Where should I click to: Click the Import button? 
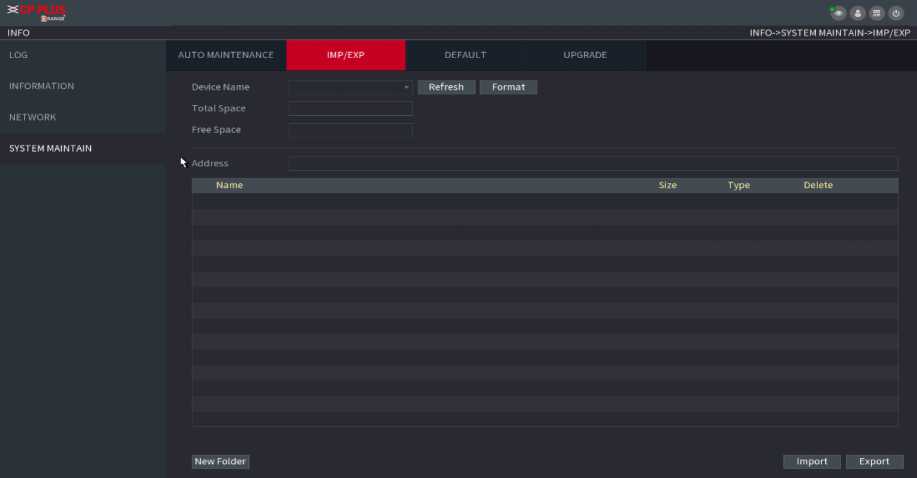click(811, 461)
